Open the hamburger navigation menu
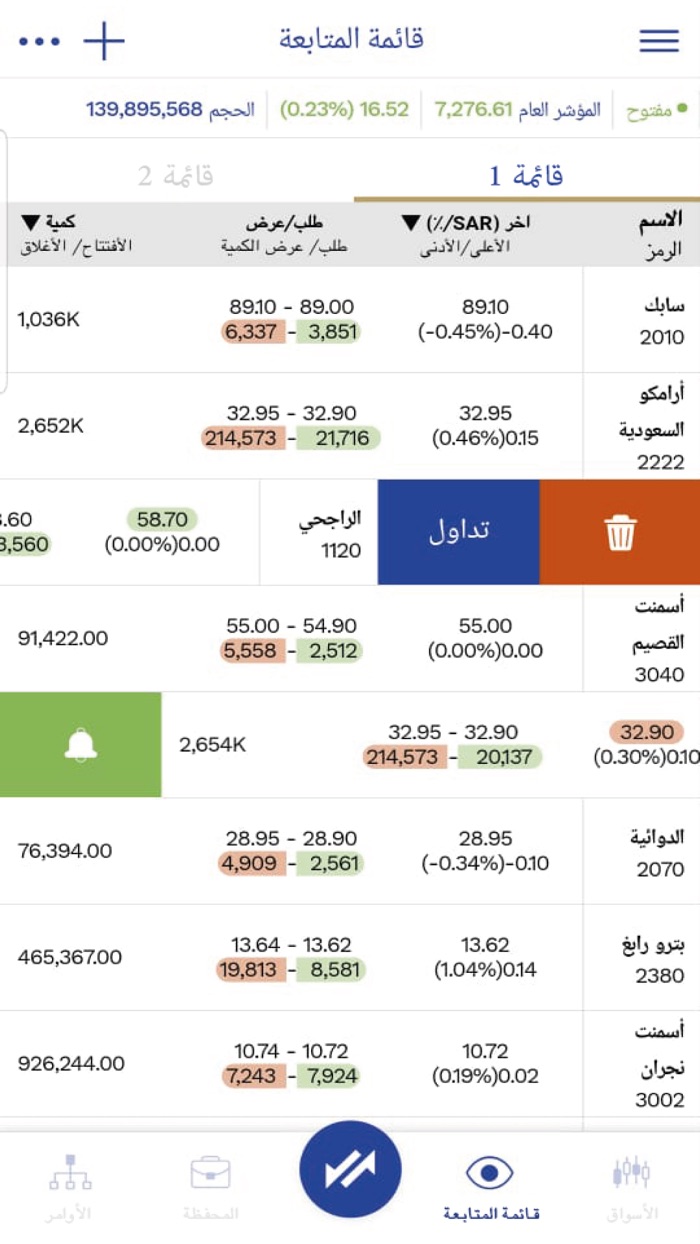Screen dimensions: 700x1244 click(658, 39)
